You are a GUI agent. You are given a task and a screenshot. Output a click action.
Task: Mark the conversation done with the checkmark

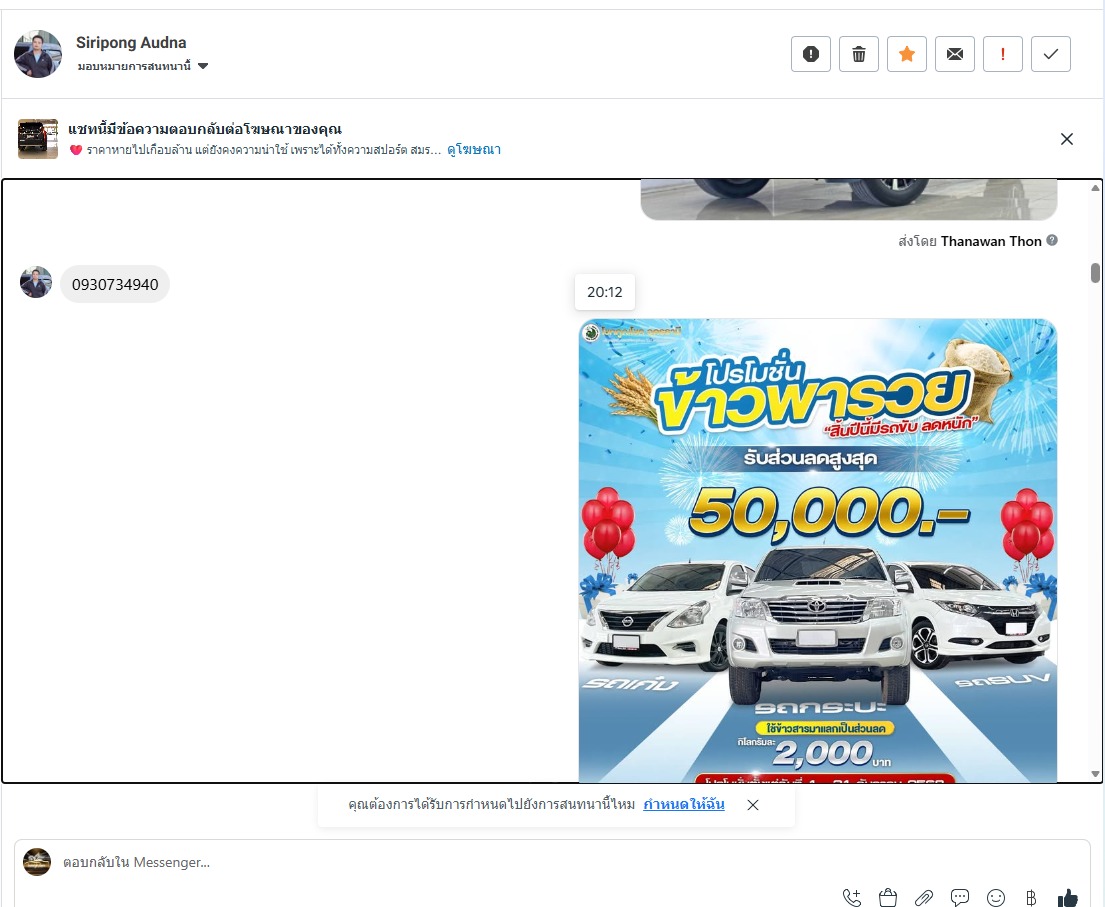pos(1050,54)
